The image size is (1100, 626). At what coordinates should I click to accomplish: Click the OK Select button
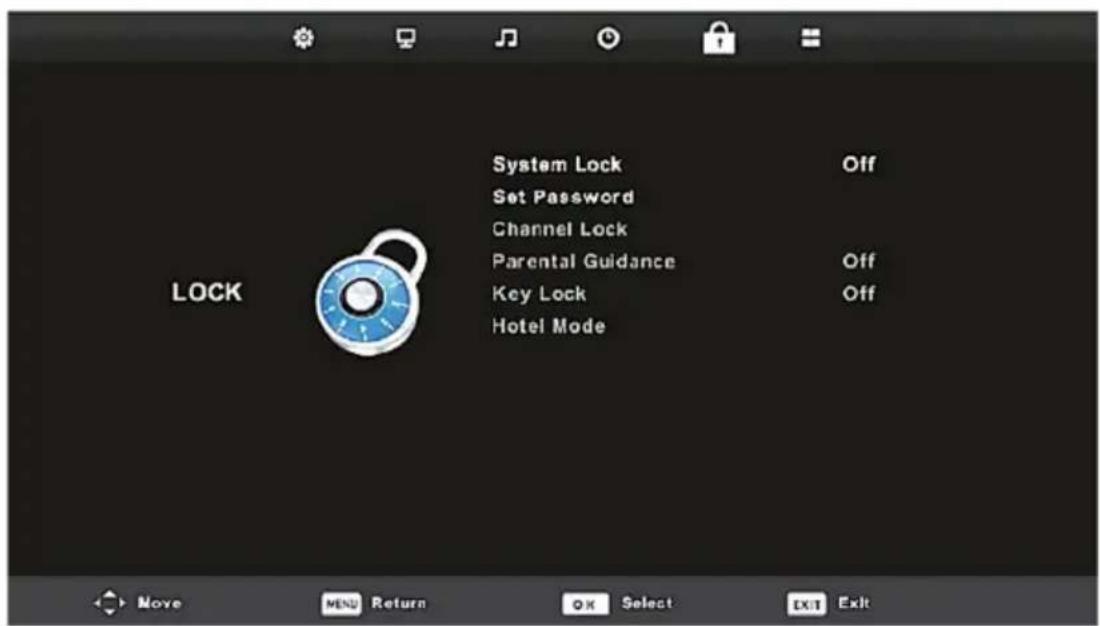tap(617, 603)
